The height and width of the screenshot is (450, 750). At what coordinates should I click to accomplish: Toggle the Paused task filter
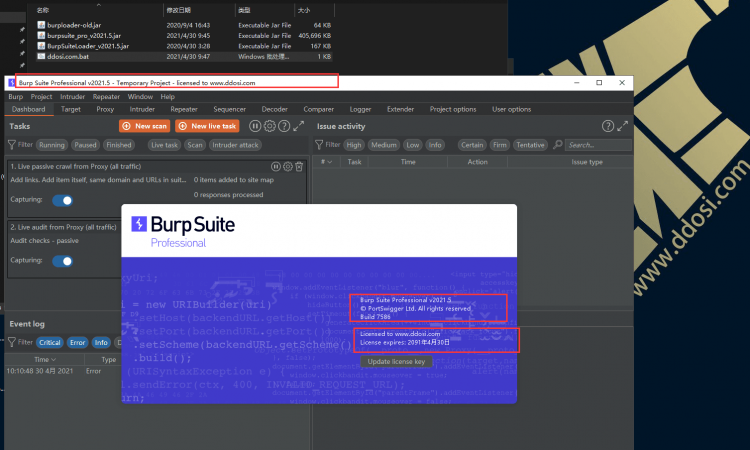coord(85,145)
